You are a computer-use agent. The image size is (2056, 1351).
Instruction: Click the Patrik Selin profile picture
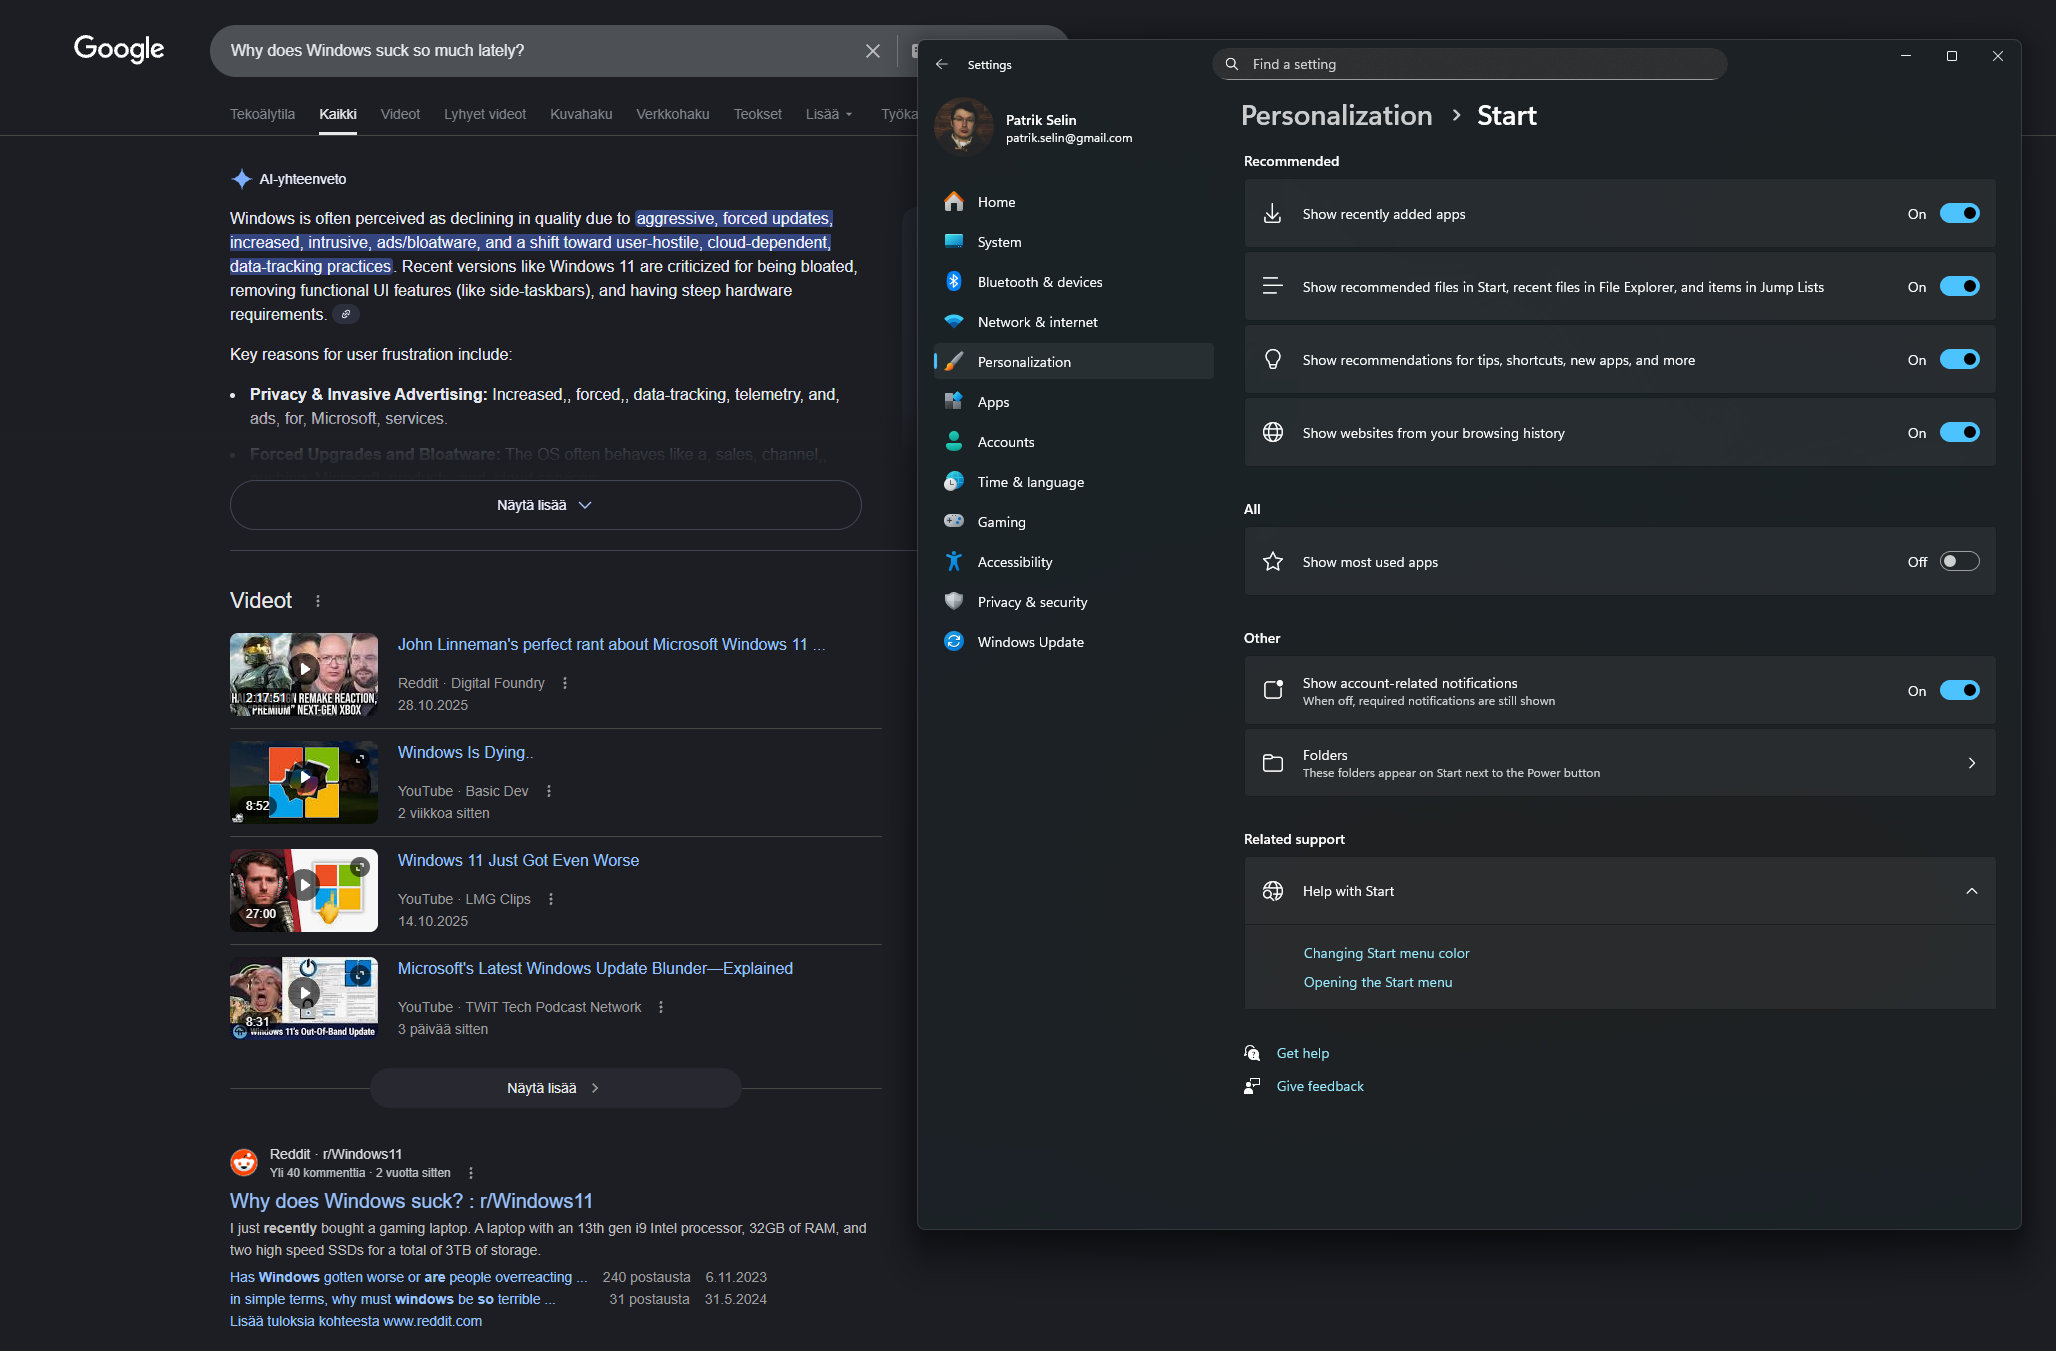(964, 127)
